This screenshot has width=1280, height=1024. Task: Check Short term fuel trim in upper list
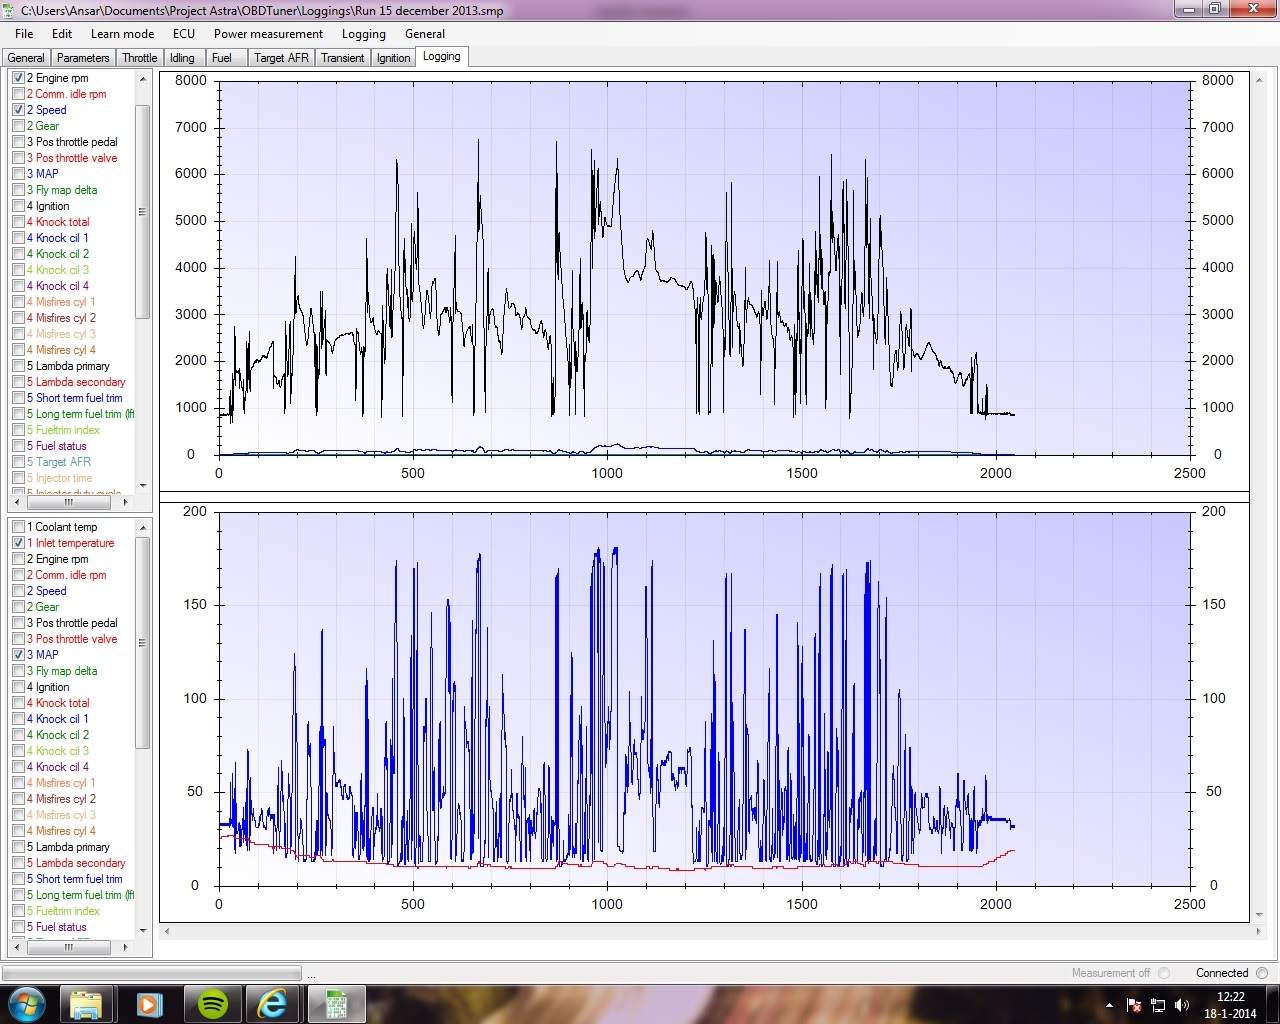click(x=18, y=398)
